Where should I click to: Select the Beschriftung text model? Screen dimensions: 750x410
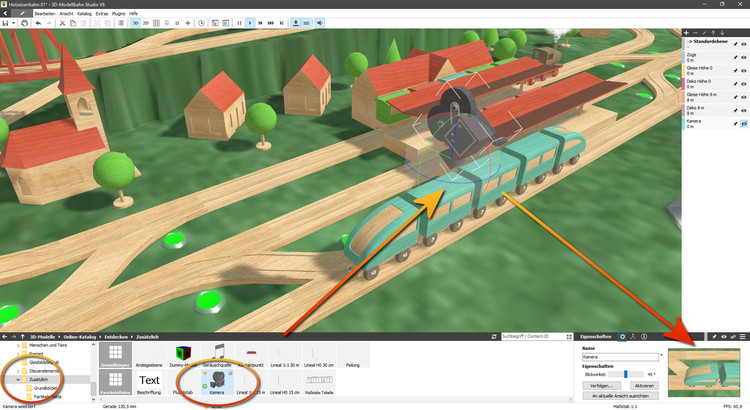click(149, 382)
